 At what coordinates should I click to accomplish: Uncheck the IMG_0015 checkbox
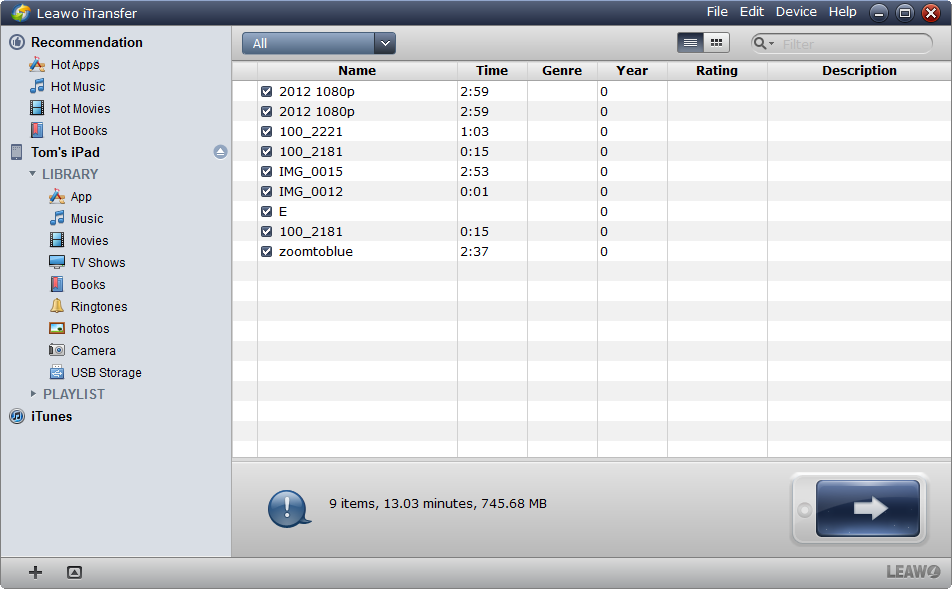tap(267, 171)
